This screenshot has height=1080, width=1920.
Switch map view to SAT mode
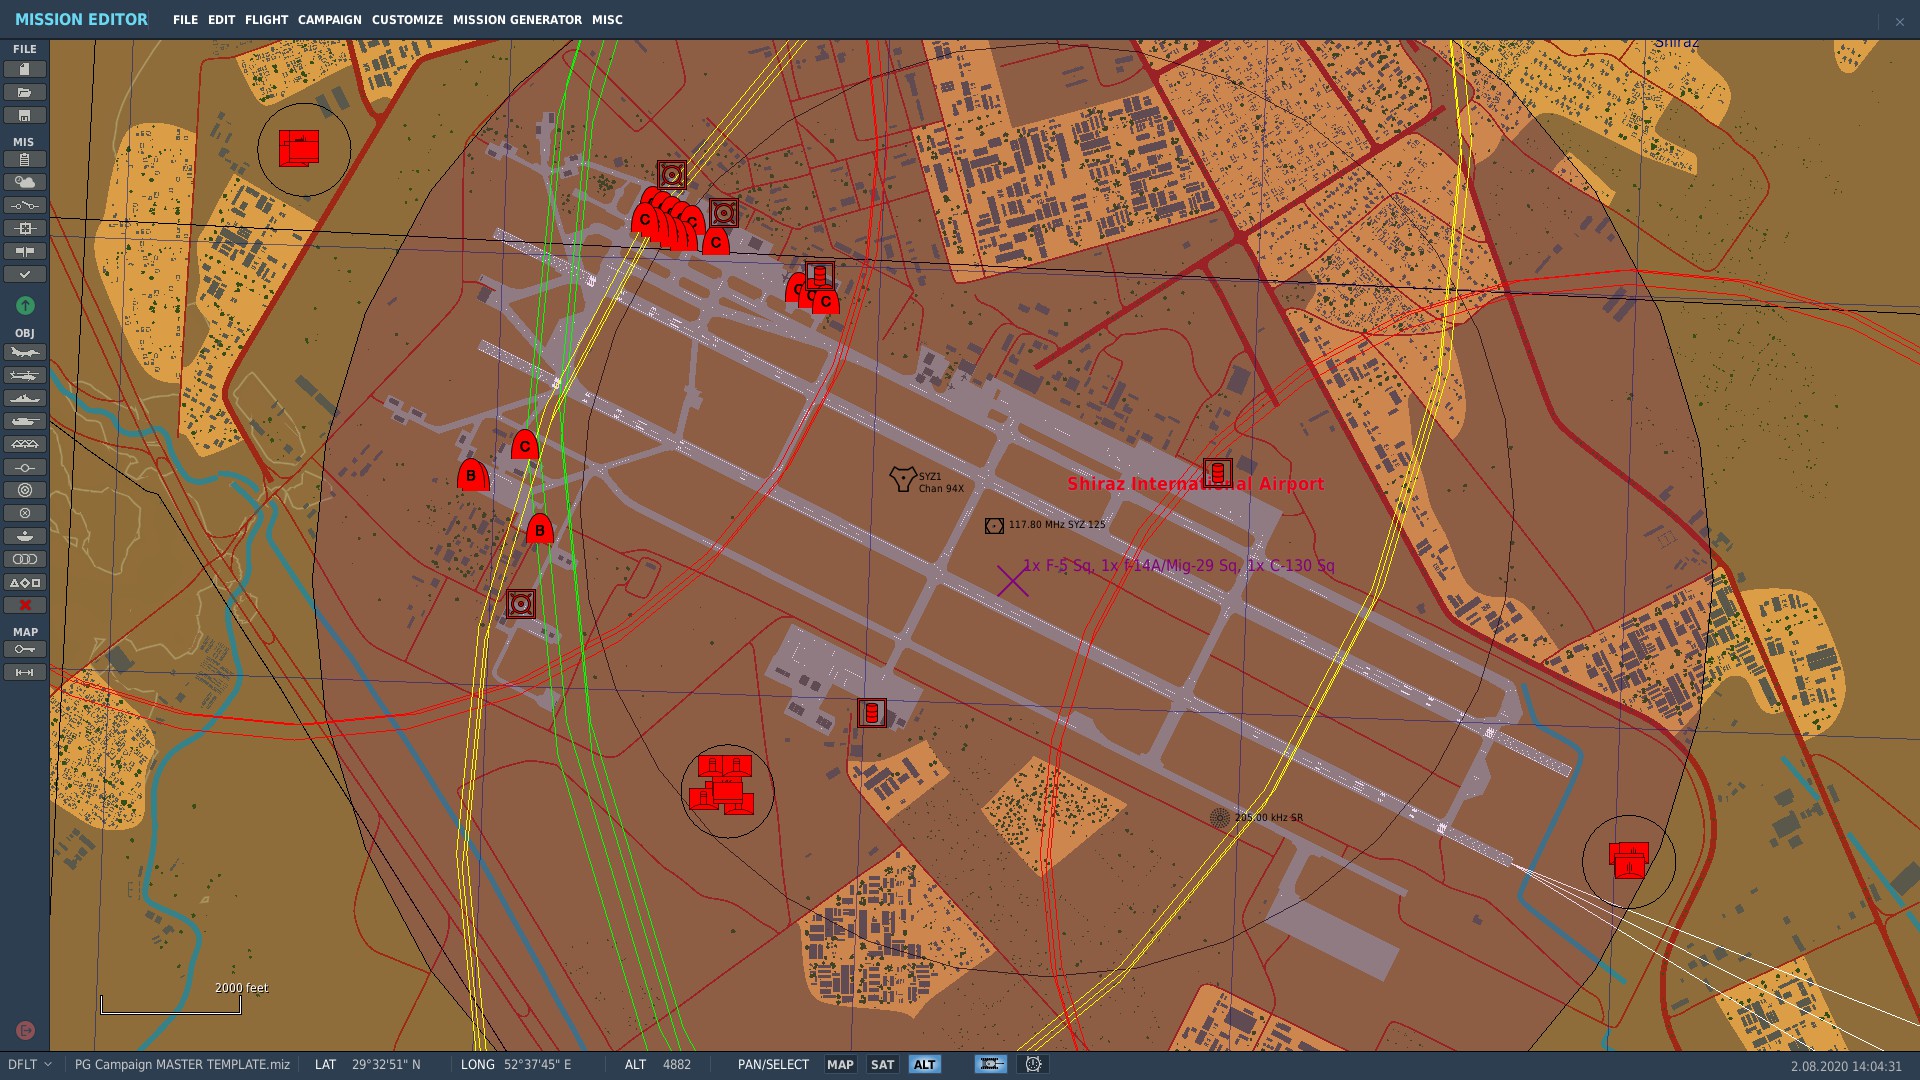coord(882,1065)
